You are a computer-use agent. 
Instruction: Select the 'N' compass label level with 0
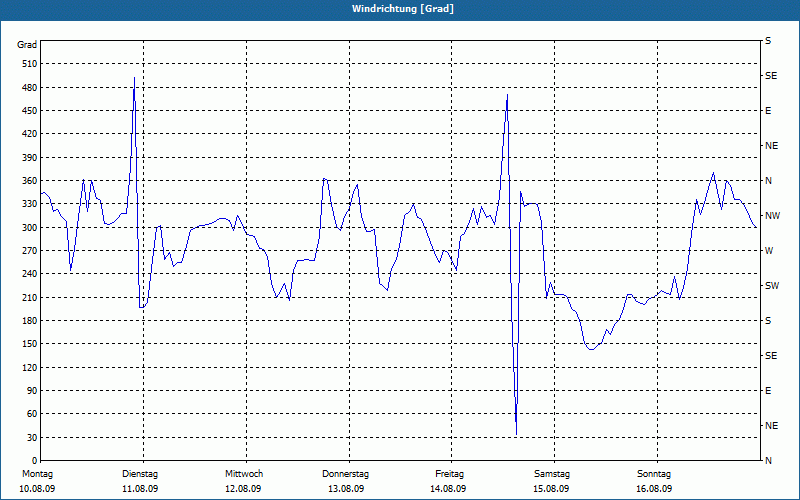click(768, 461)
